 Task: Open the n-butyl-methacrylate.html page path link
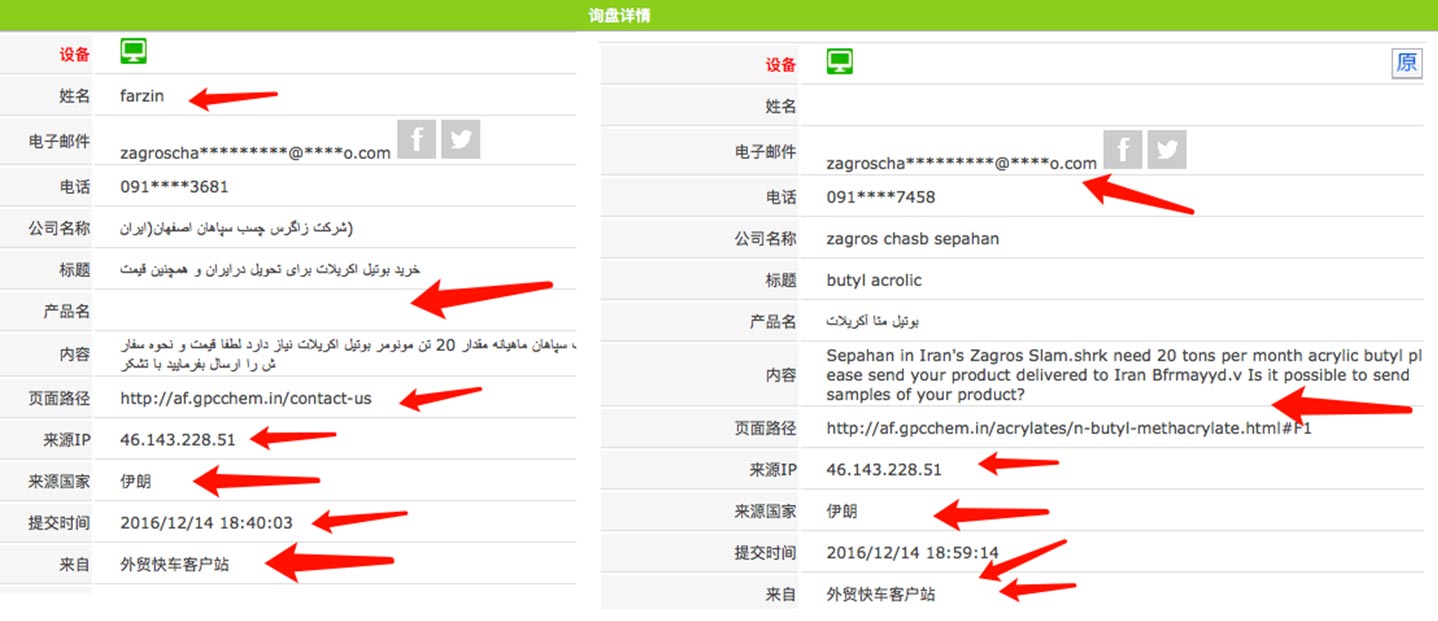(x=1068, y=428)
